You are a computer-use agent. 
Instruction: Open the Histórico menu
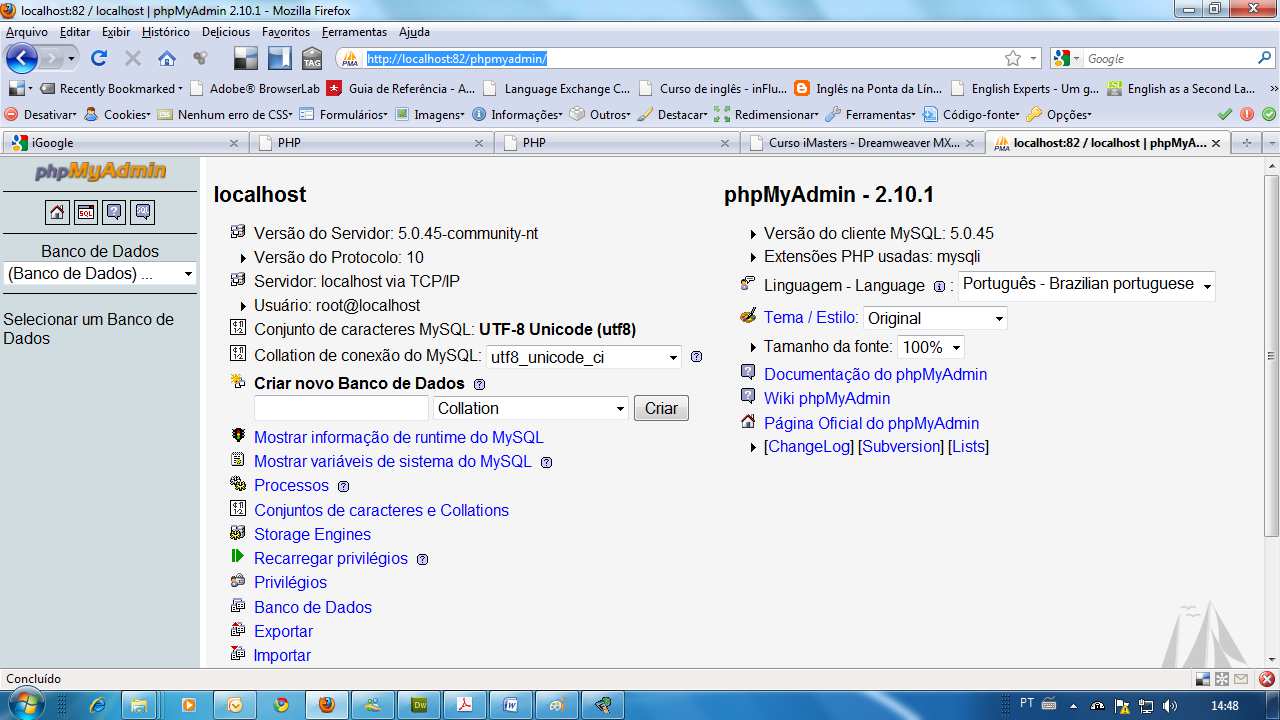pyautogui.click(x=166, y=32)
